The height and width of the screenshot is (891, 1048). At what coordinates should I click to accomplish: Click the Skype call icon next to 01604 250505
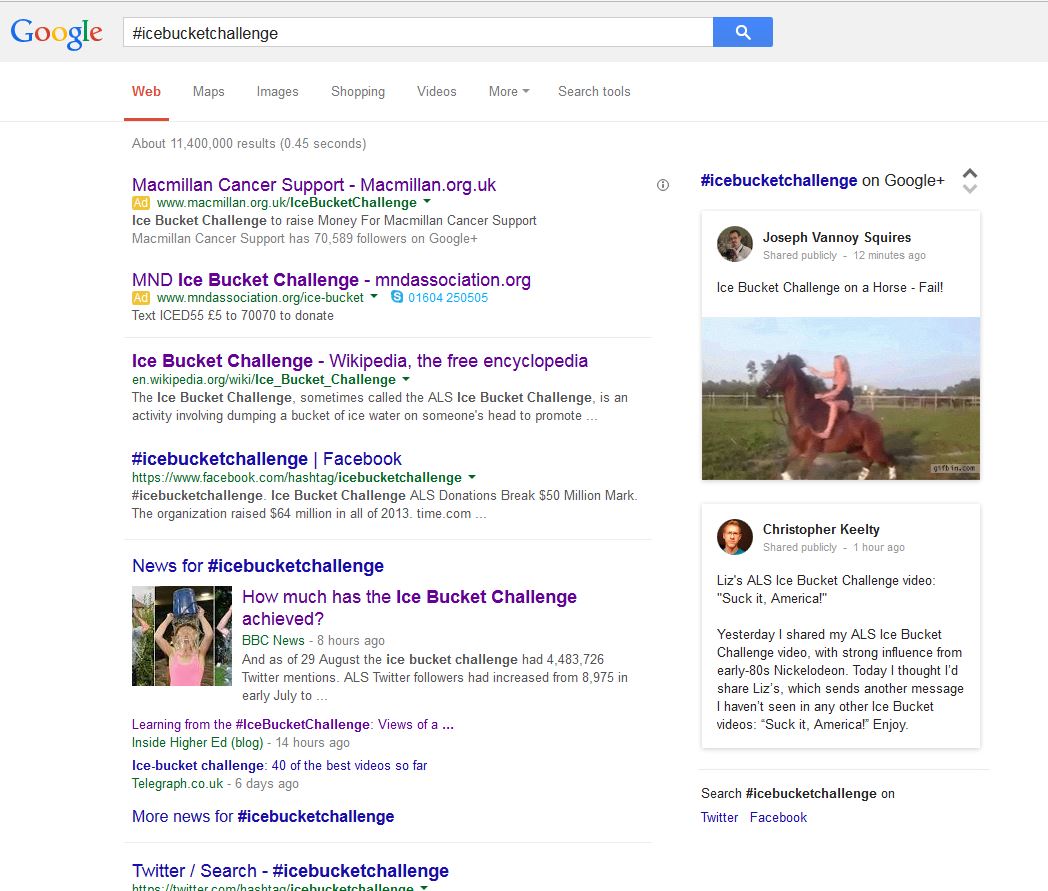[x=397, y=297]
